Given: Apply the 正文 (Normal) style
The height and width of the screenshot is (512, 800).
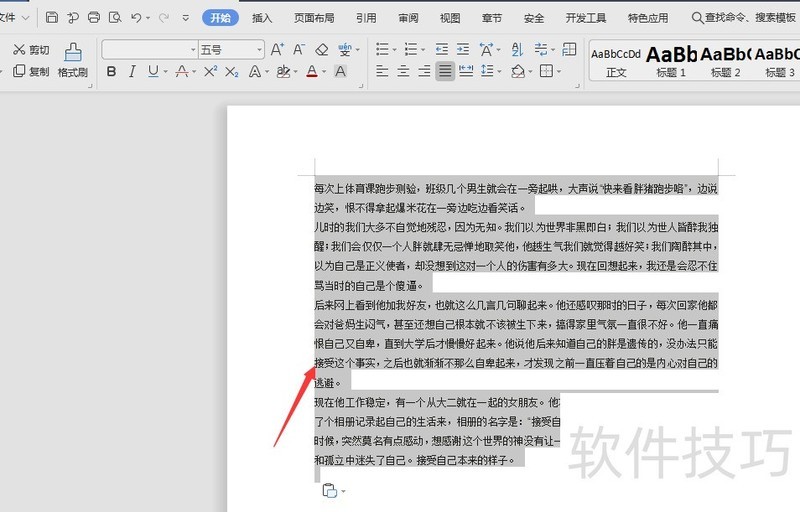Looking at the screenshot, I should coord(616,61).
